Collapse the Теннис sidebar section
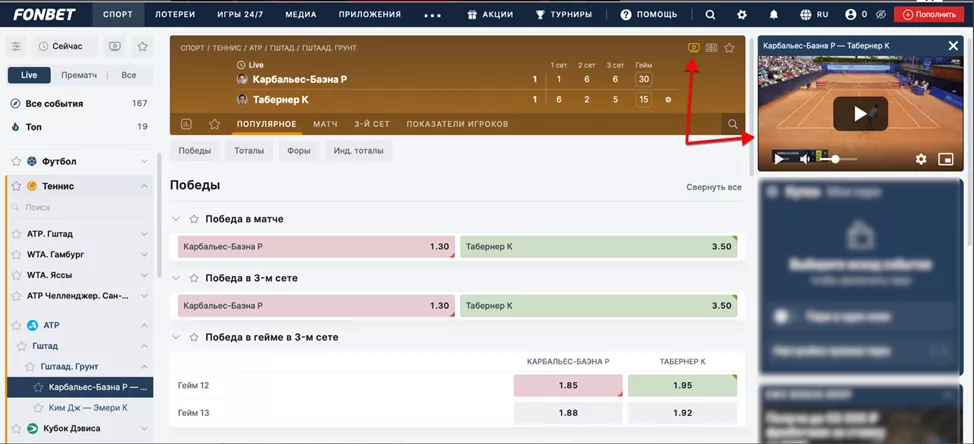 coord(145,186)
